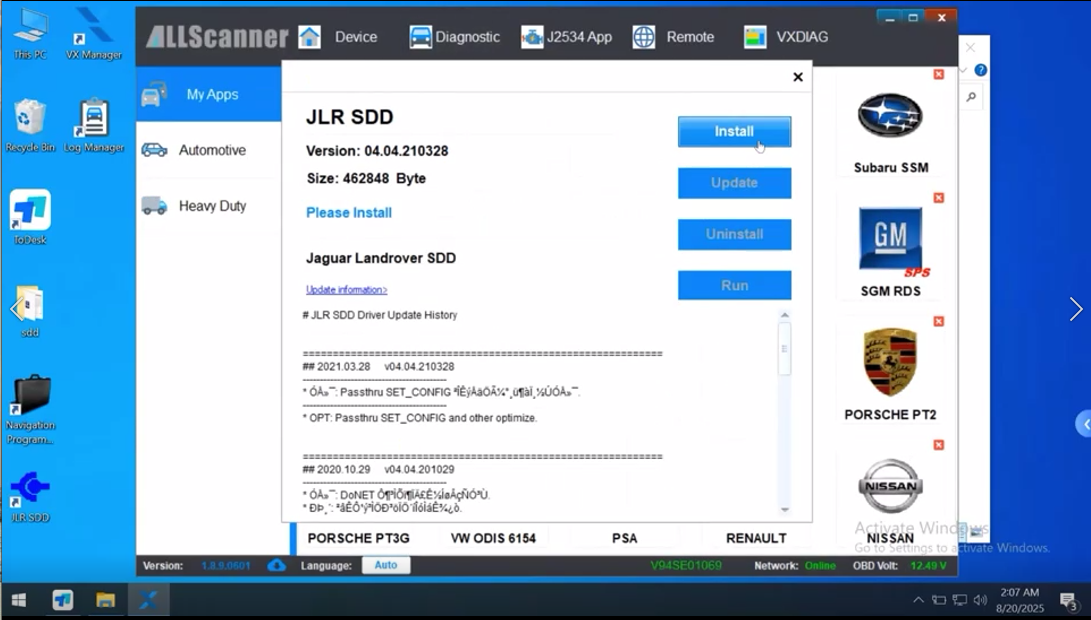Screen dimensions: 1091x620
Task: Click the Navigation Program desktop shortcut
Action: coord(30,411)
